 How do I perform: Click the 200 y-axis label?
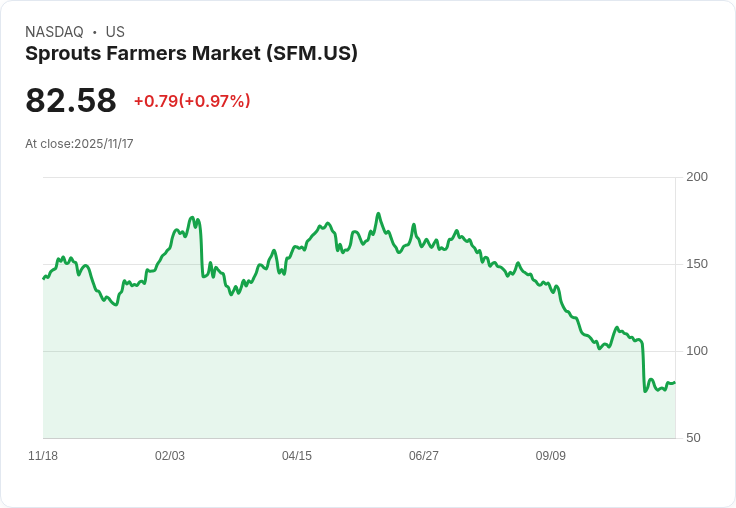pyautogui.click(x=697, y=177)
